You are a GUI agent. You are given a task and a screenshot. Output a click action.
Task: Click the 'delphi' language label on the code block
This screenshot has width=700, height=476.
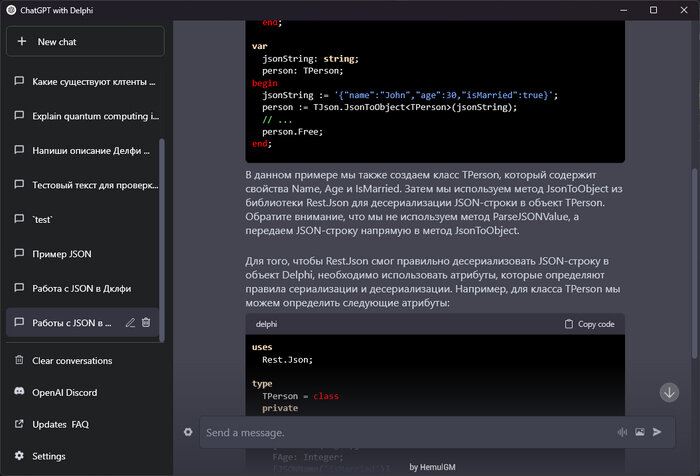tap(267, 324)
